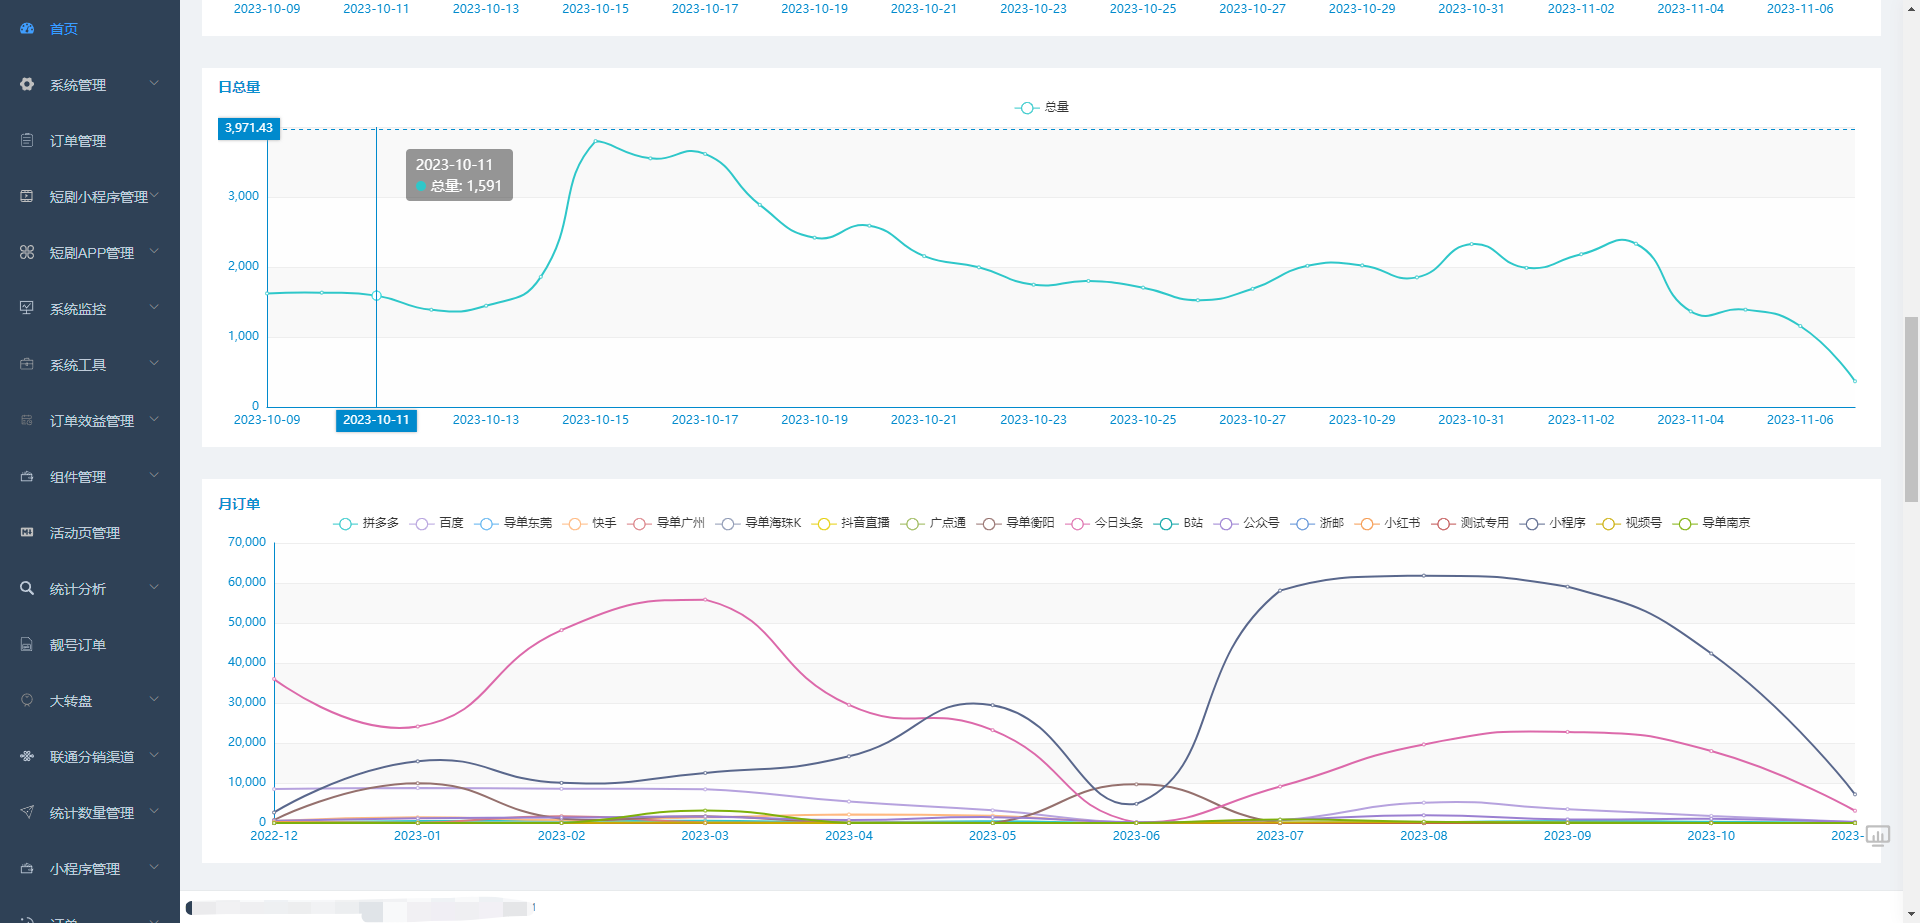Click the 订单效益管理 sidebar icon
The width and height of the screenshot is (1920, 923).
click(x=27, y=421)
